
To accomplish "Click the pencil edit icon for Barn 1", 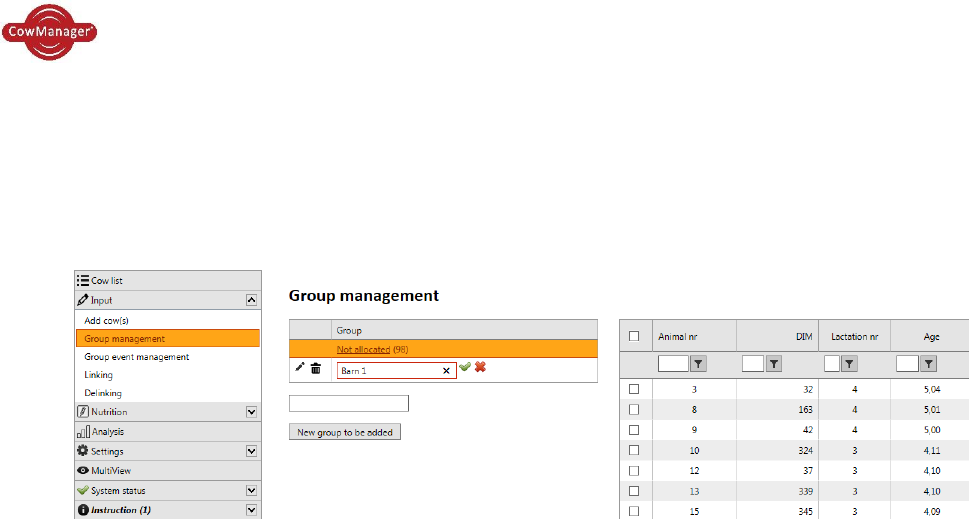I will coord(300,368).
